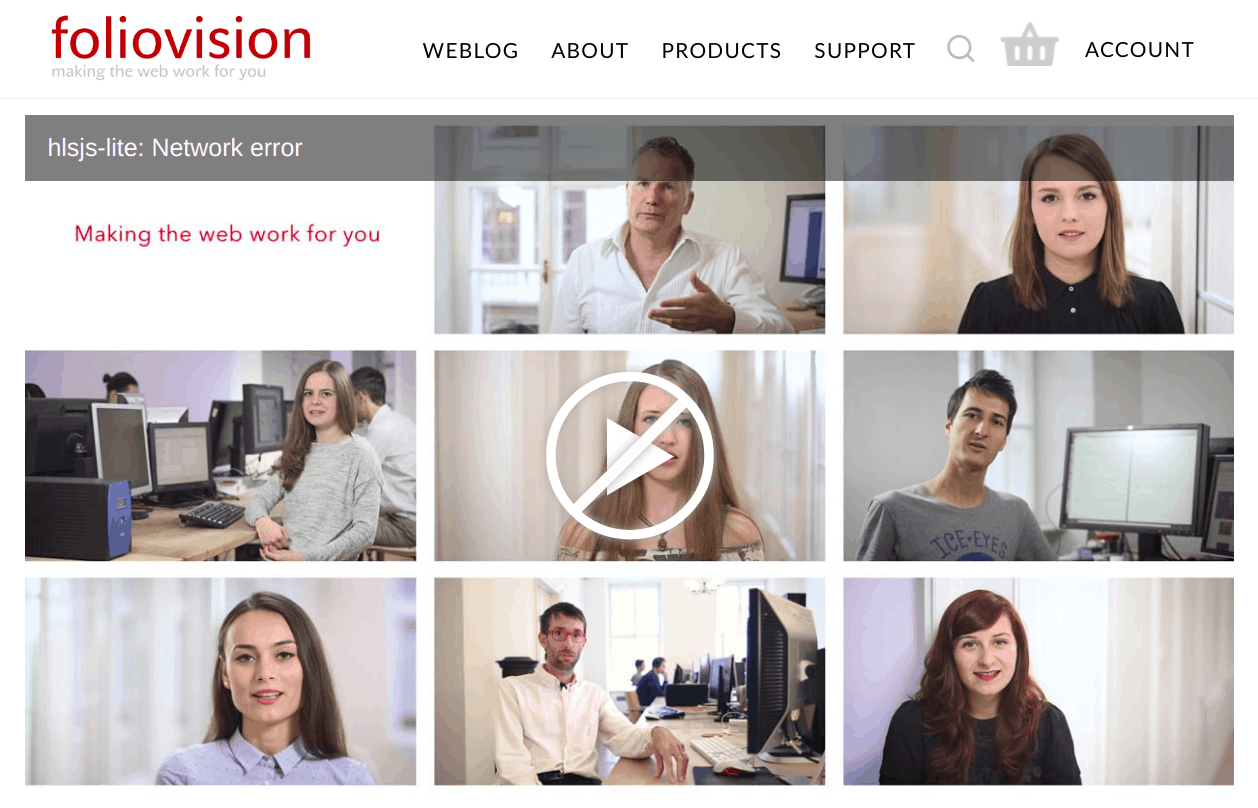1258x808 pixels.
Task: Open the SUPPORT menu item
Action: pyautogui.click(x=865, y=51)
